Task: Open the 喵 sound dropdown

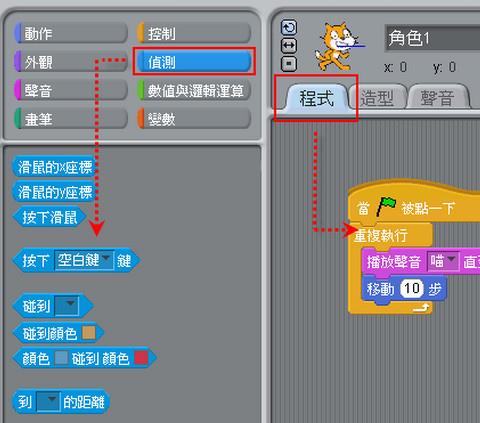Action: pyautogui.click(x=443, y=262)
